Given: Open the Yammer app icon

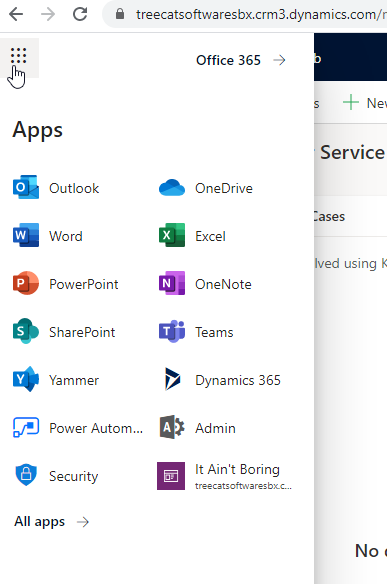Looking at the screenshot, I should coord(26,379).
